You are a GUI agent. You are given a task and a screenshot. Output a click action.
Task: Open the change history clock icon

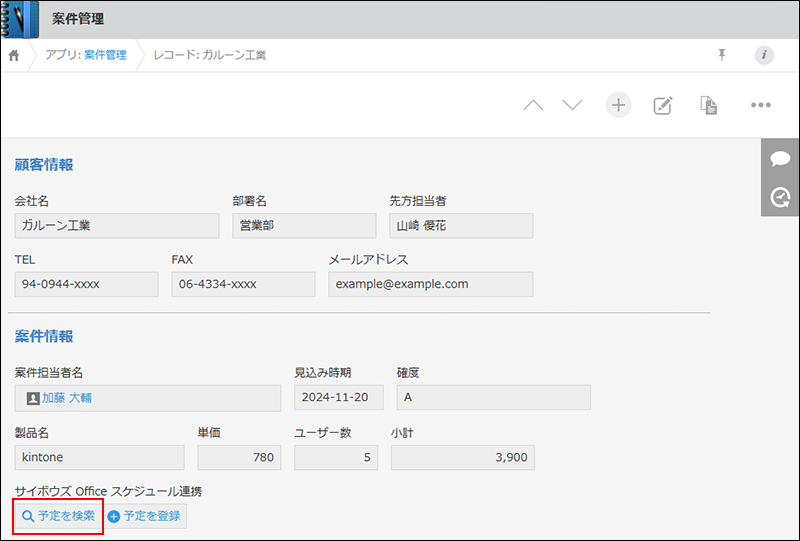click(780, 197)
